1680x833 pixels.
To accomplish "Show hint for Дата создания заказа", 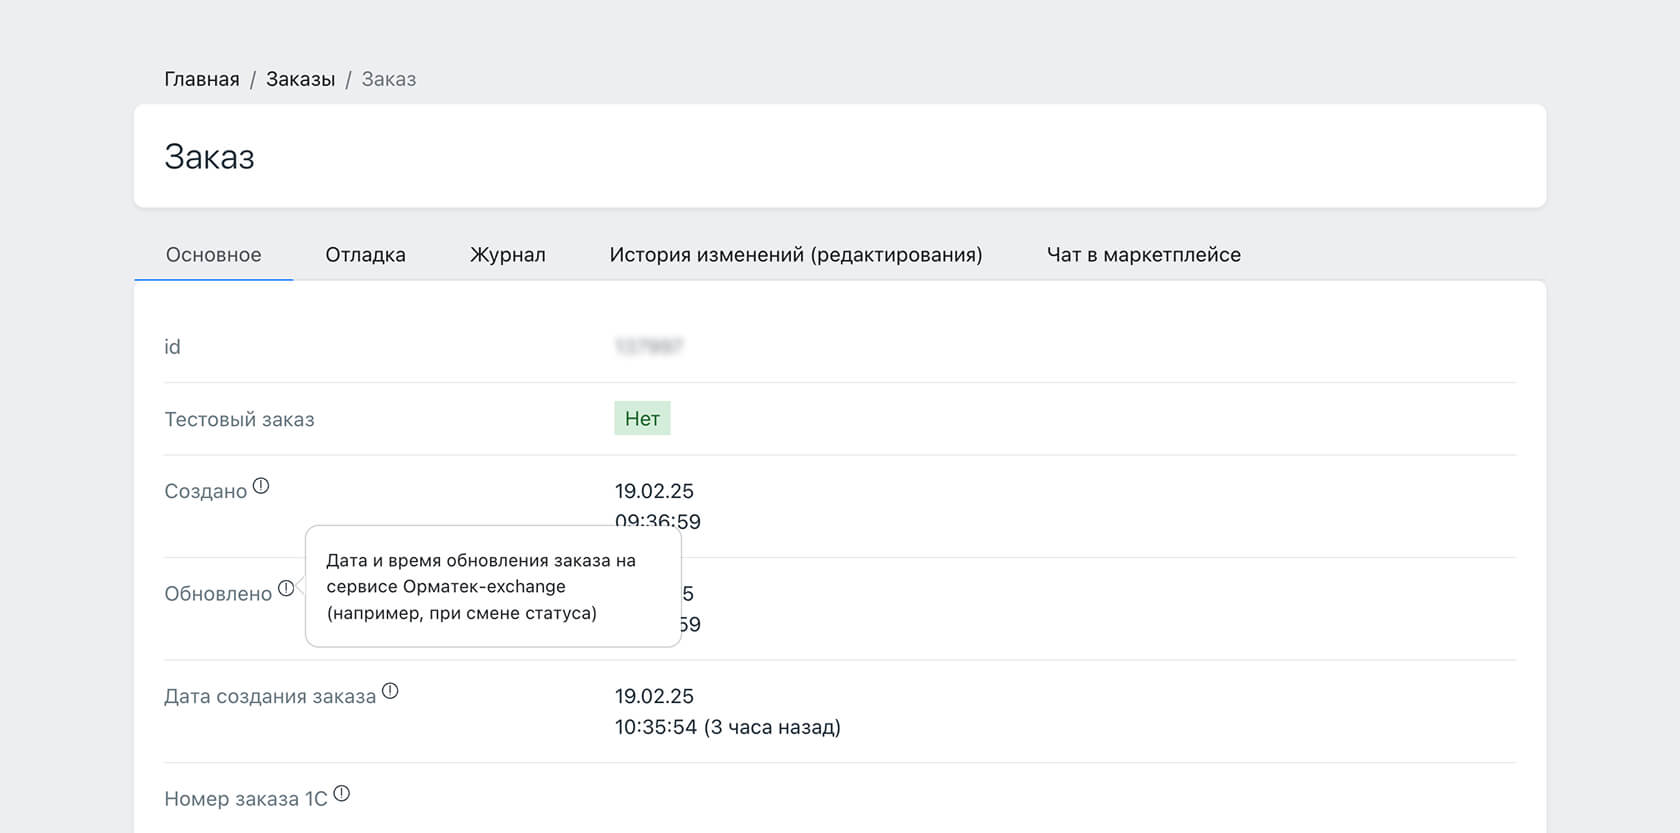I will (x=390, y=691).
